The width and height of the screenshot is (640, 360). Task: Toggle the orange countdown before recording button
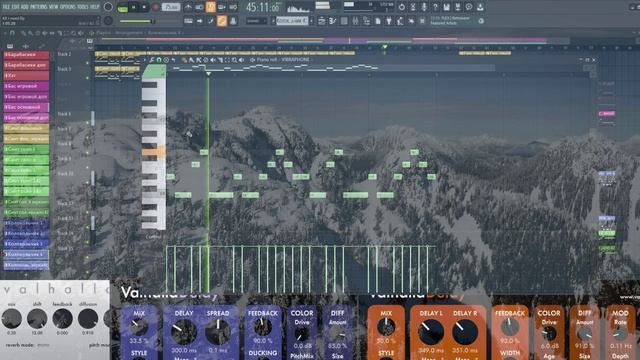211,7
